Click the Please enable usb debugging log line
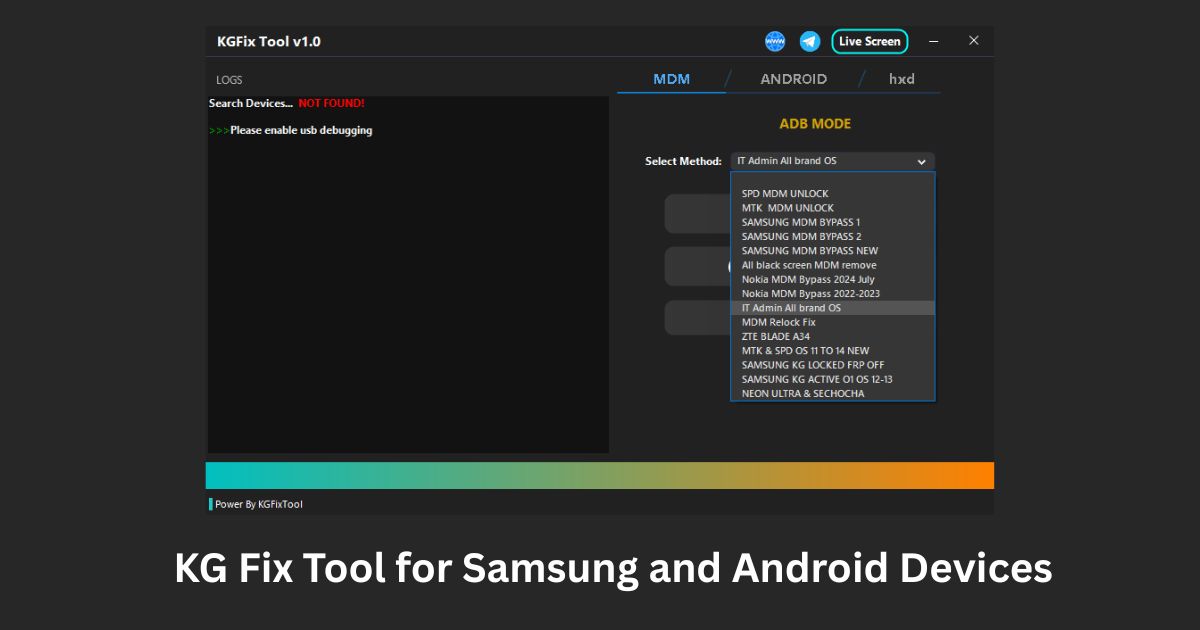Image resolution: width=1200 pixels, height=630 pixels. tap(301, 130)
